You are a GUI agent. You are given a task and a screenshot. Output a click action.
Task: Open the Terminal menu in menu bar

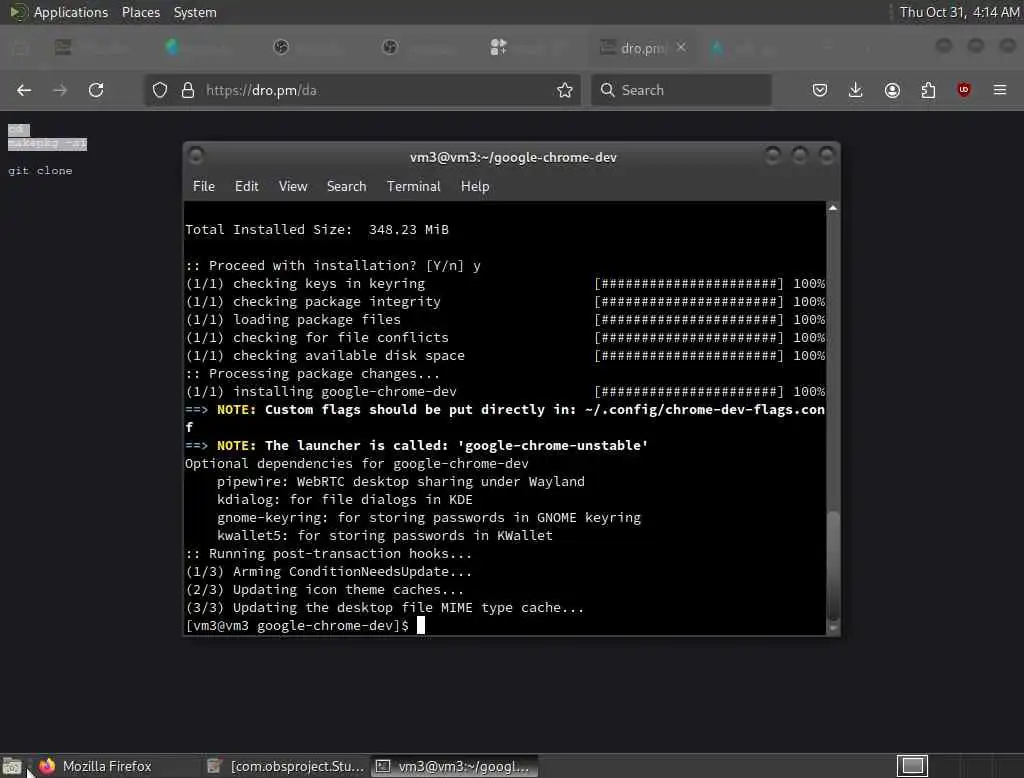tap(413, 186)
